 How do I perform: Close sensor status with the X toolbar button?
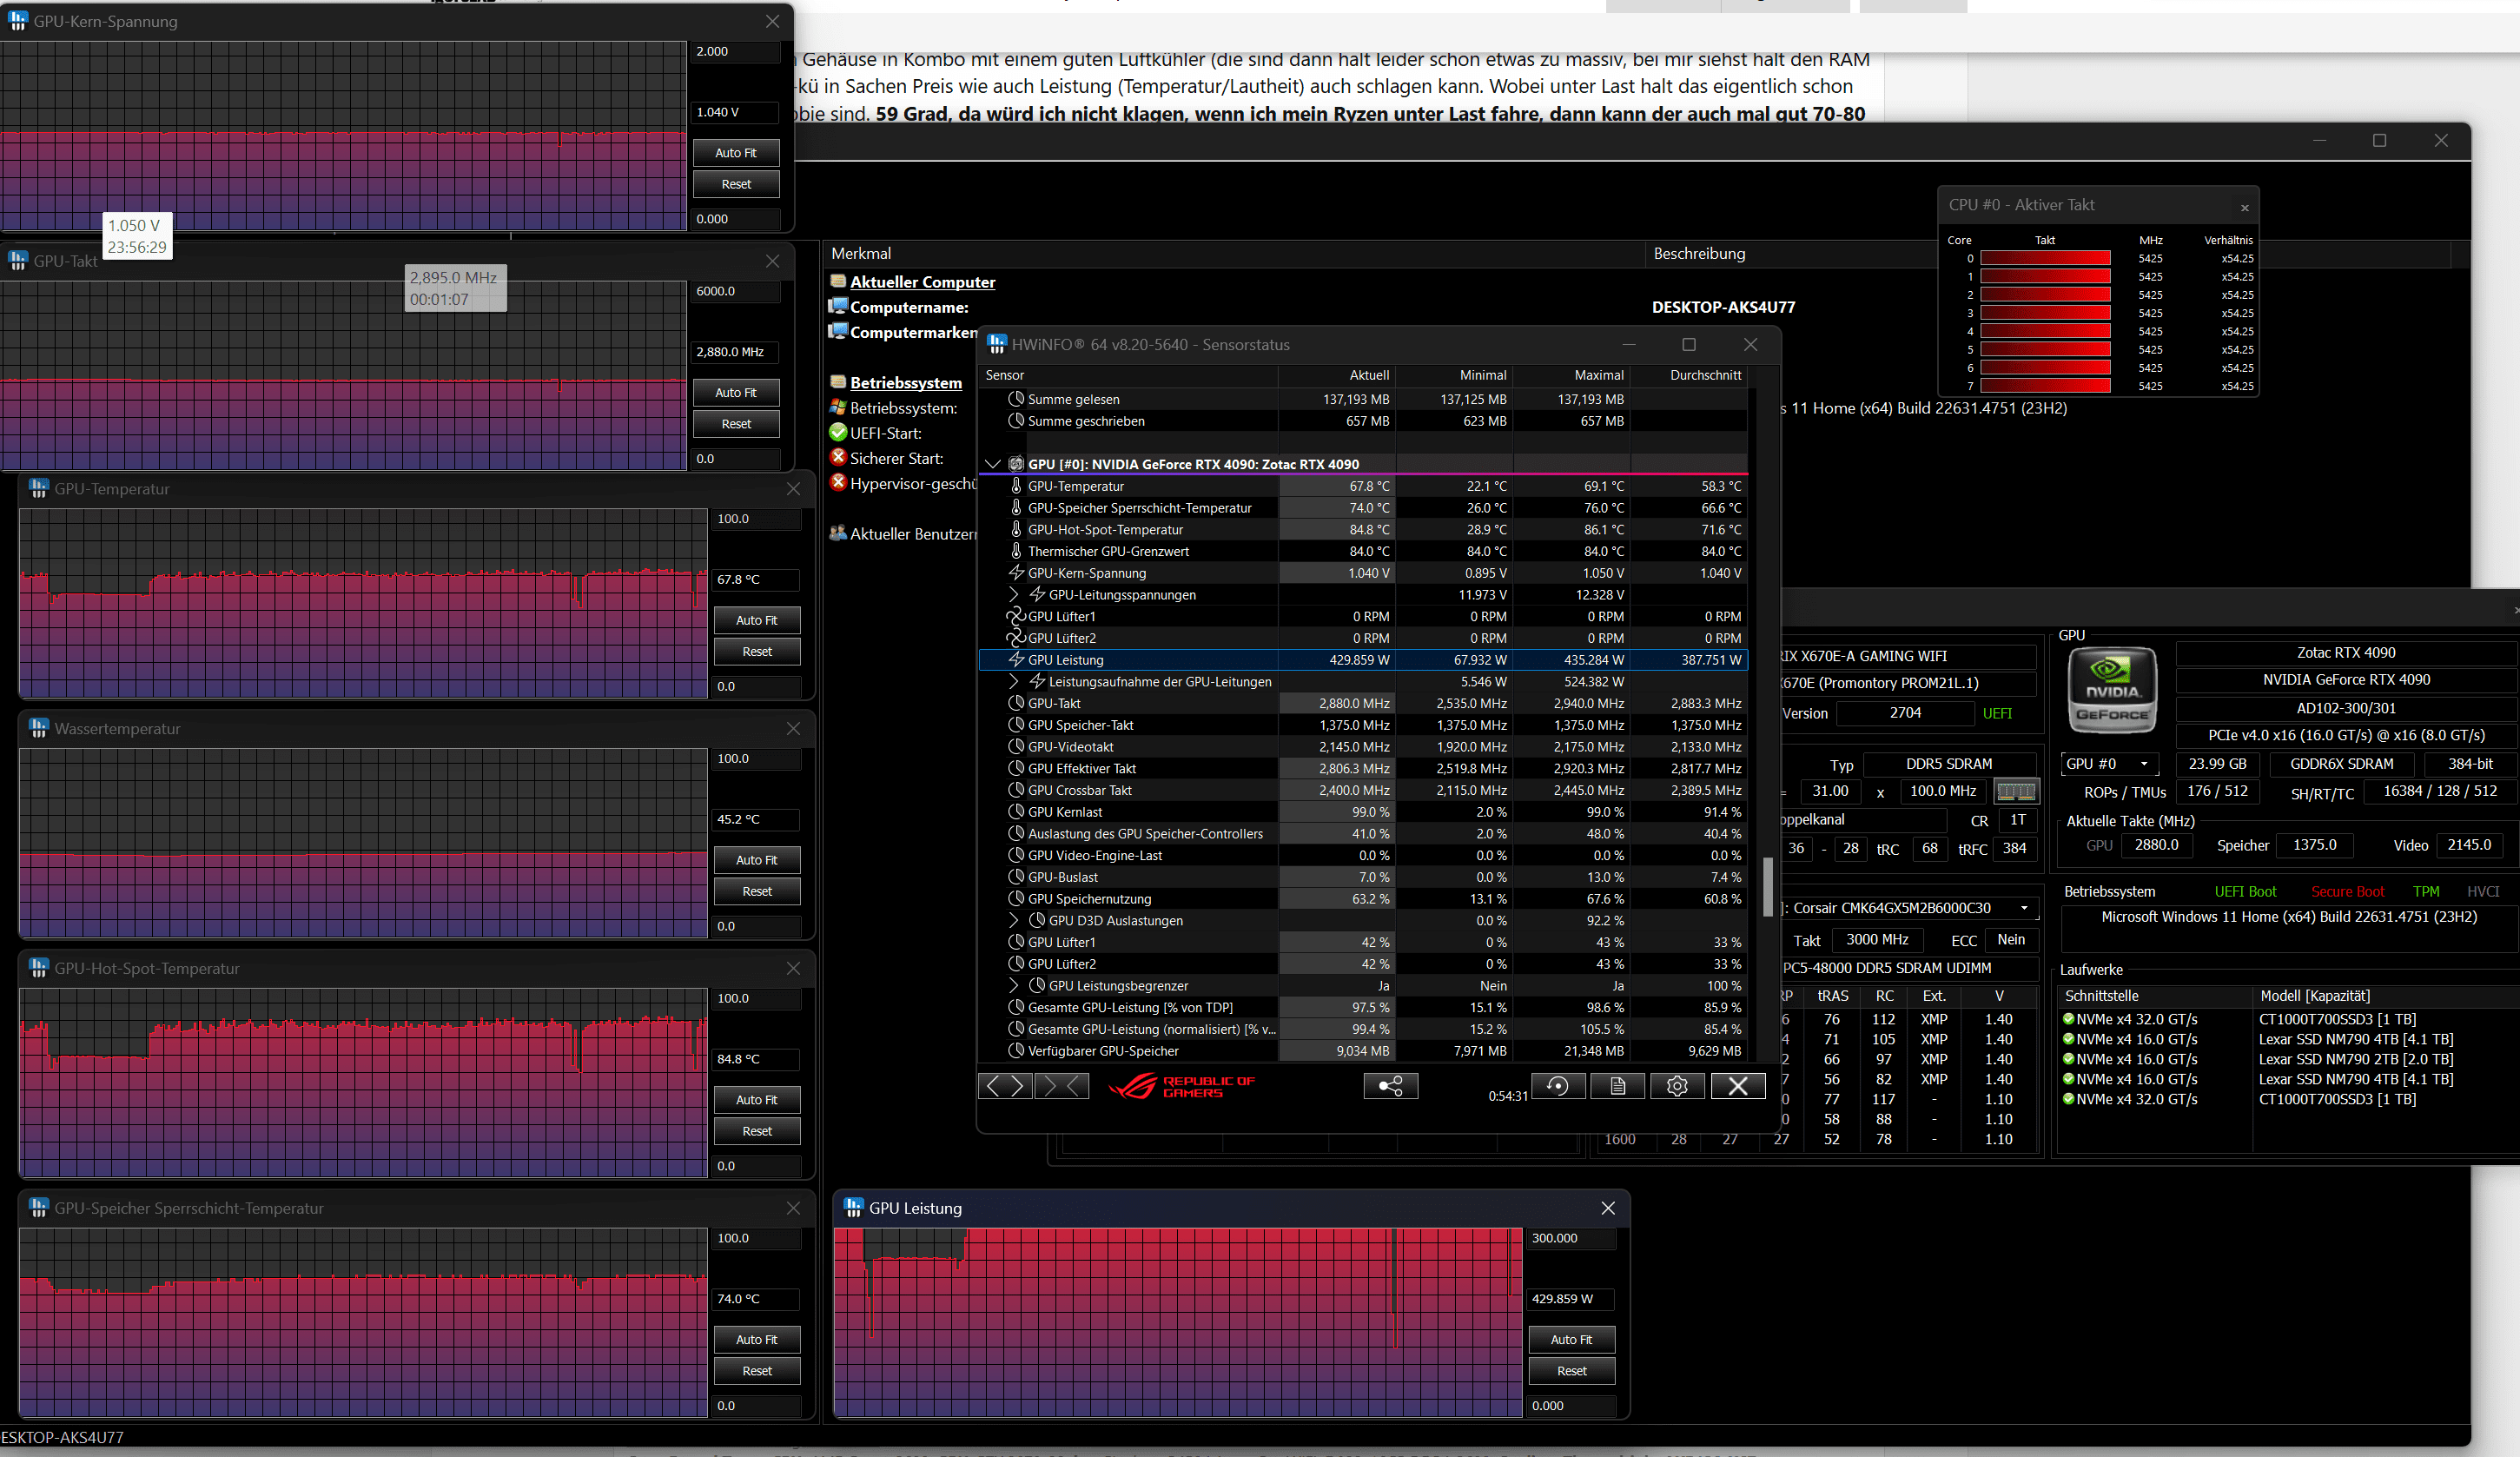click(x=1738, y=1086)
